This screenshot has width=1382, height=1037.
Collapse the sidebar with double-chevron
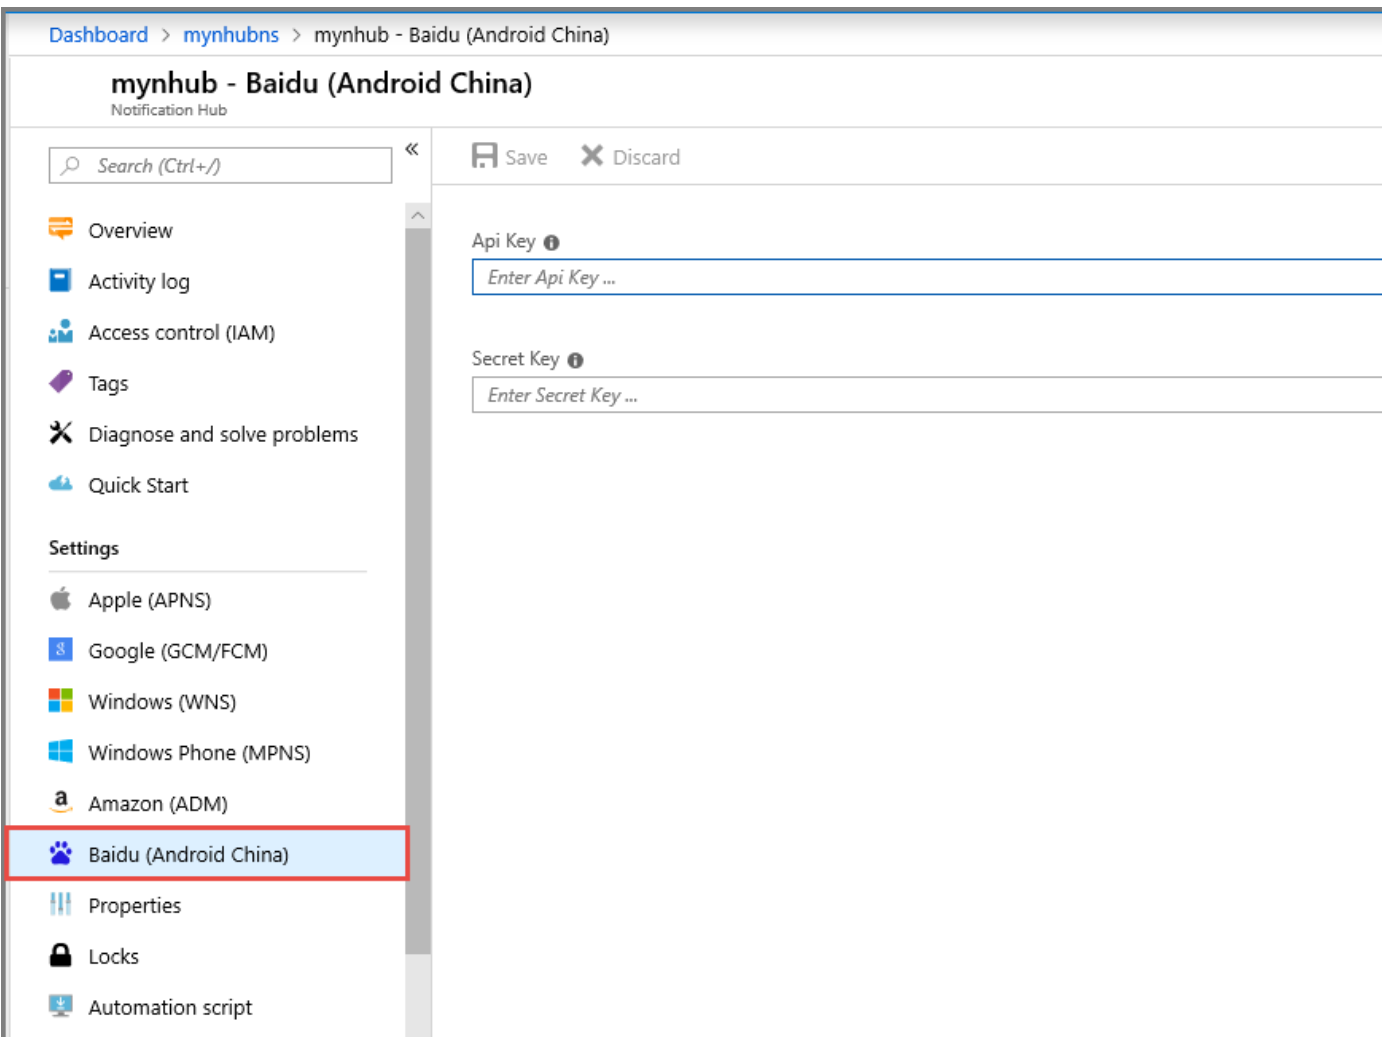pos(412,149)
